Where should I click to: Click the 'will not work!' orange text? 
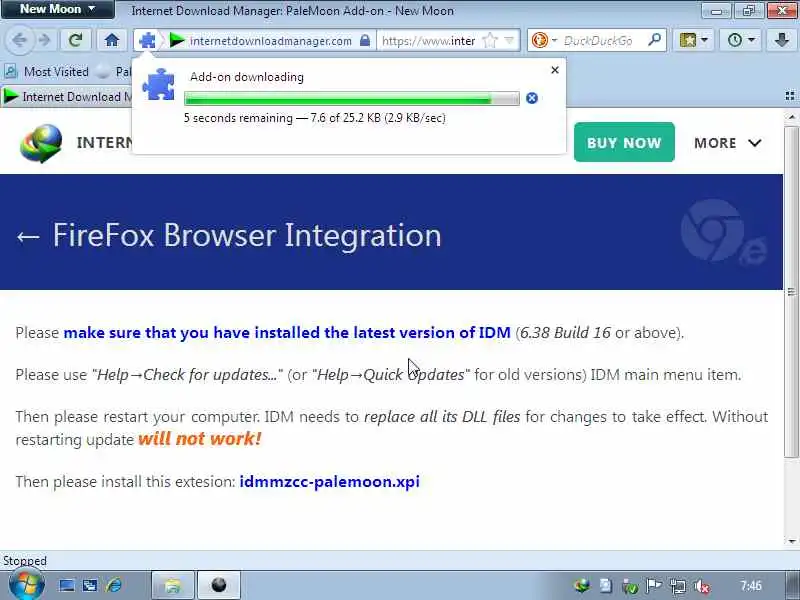(199, 438)
